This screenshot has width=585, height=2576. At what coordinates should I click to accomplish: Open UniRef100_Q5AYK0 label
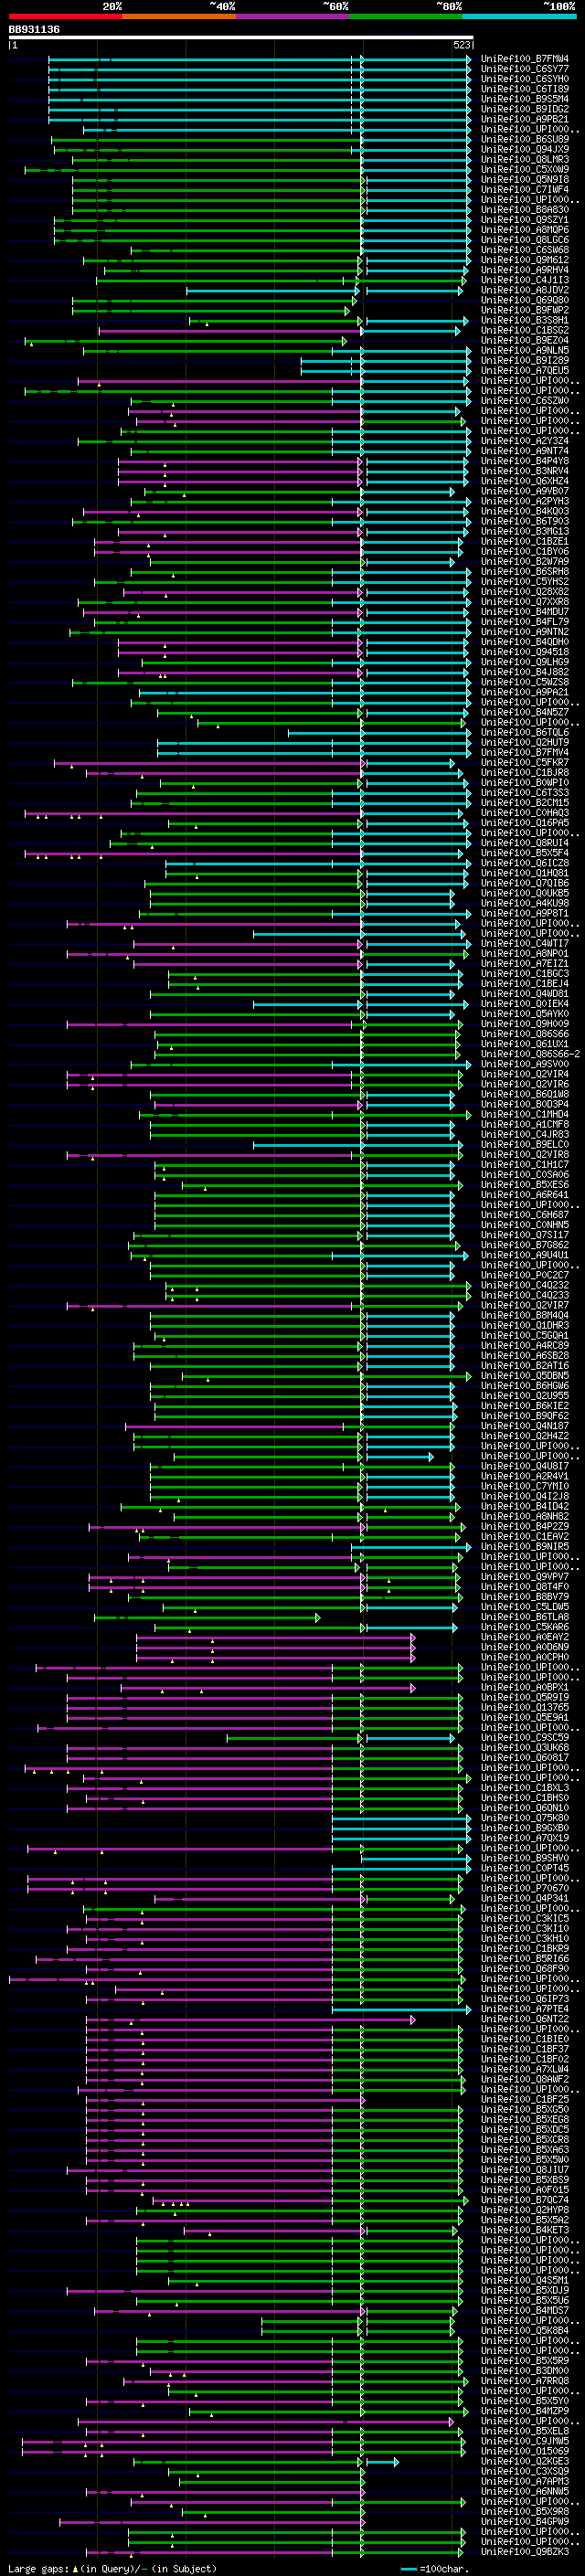click(525, 1014)
